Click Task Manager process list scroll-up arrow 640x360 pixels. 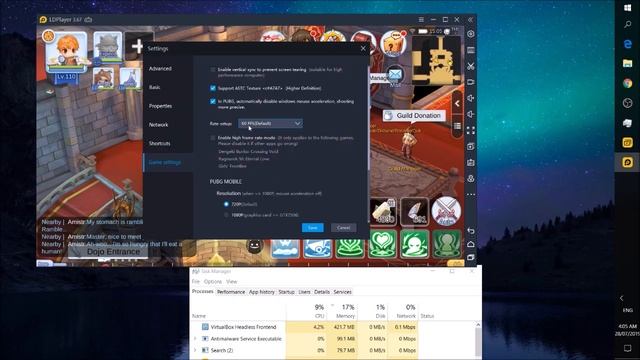(x=478, y=325)
